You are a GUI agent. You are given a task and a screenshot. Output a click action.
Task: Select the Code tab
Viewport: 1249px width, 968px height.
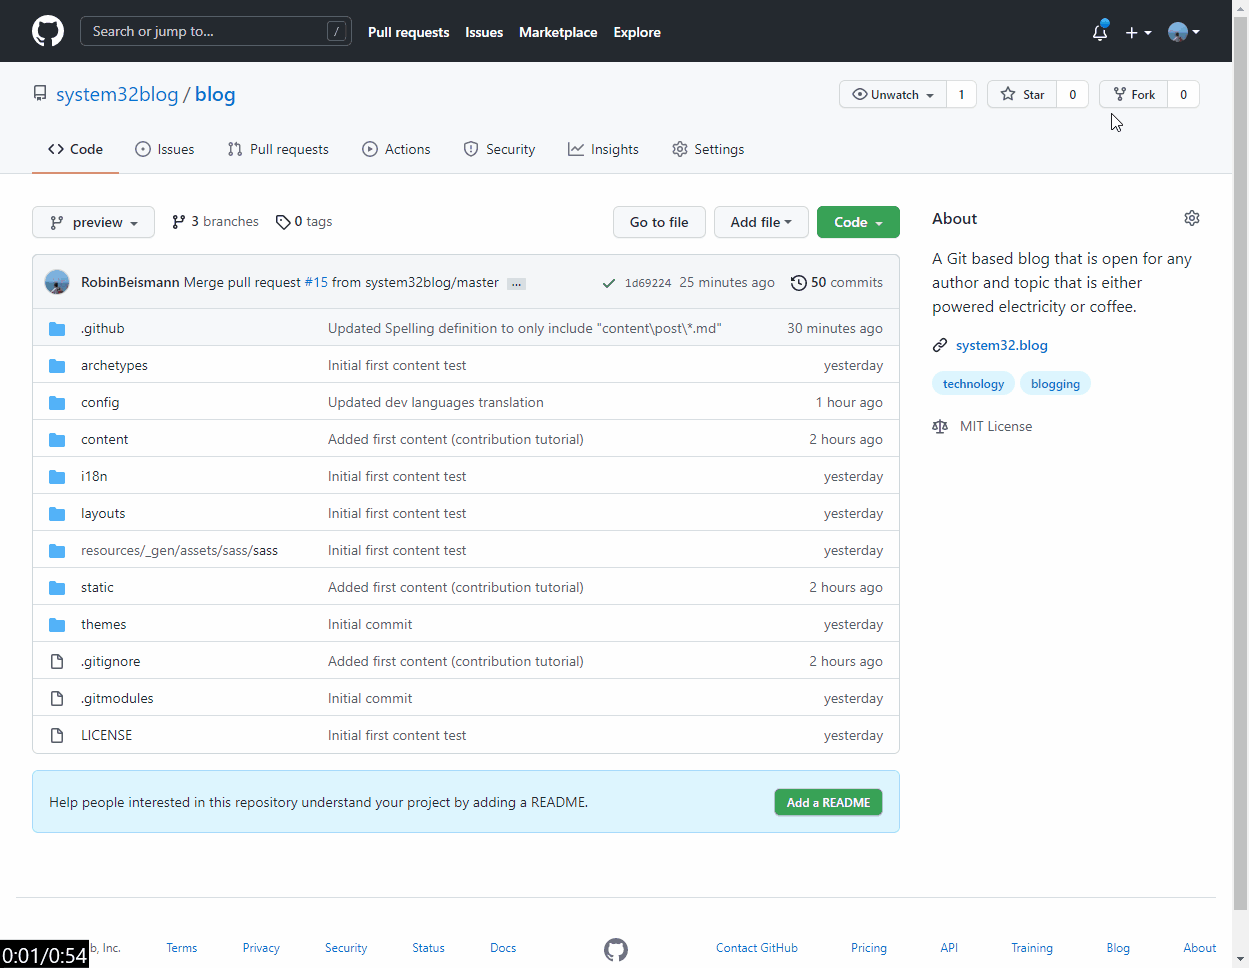75,149
